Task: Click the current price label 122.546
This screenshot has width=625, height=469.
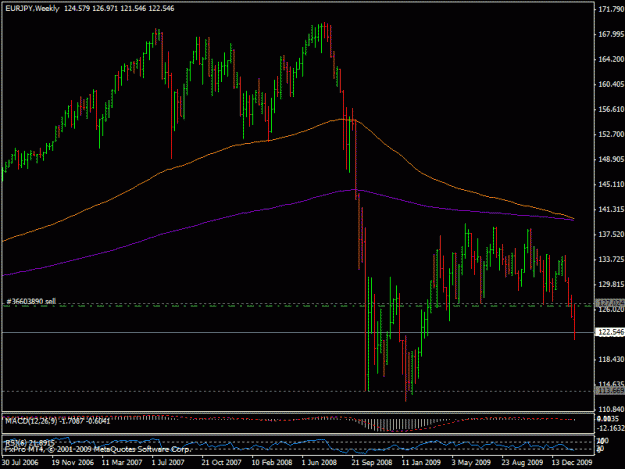Action: tap(611, 332)
